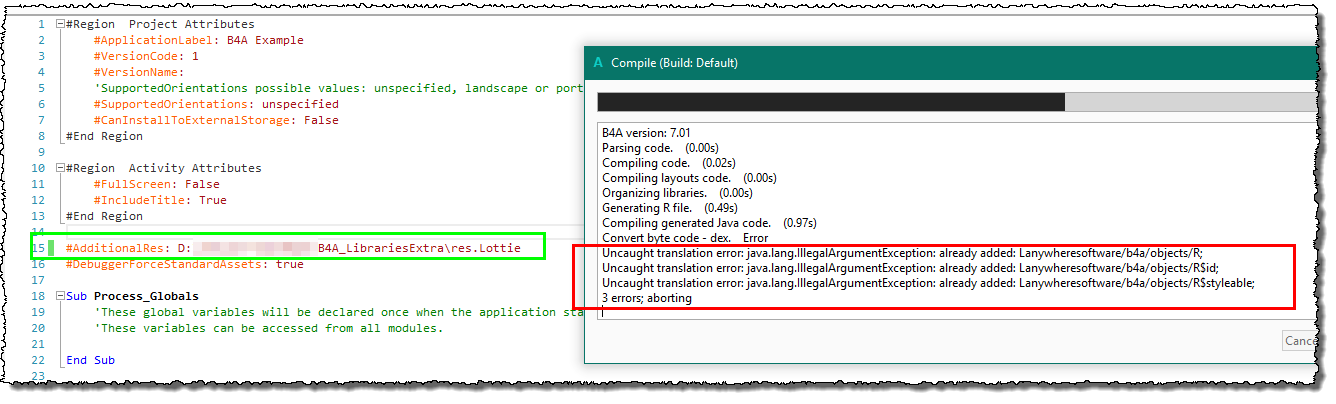1336x404 pixels.
Task: Click 'Convert byte code - dex. Error' line
Action: tap(685, 237)
